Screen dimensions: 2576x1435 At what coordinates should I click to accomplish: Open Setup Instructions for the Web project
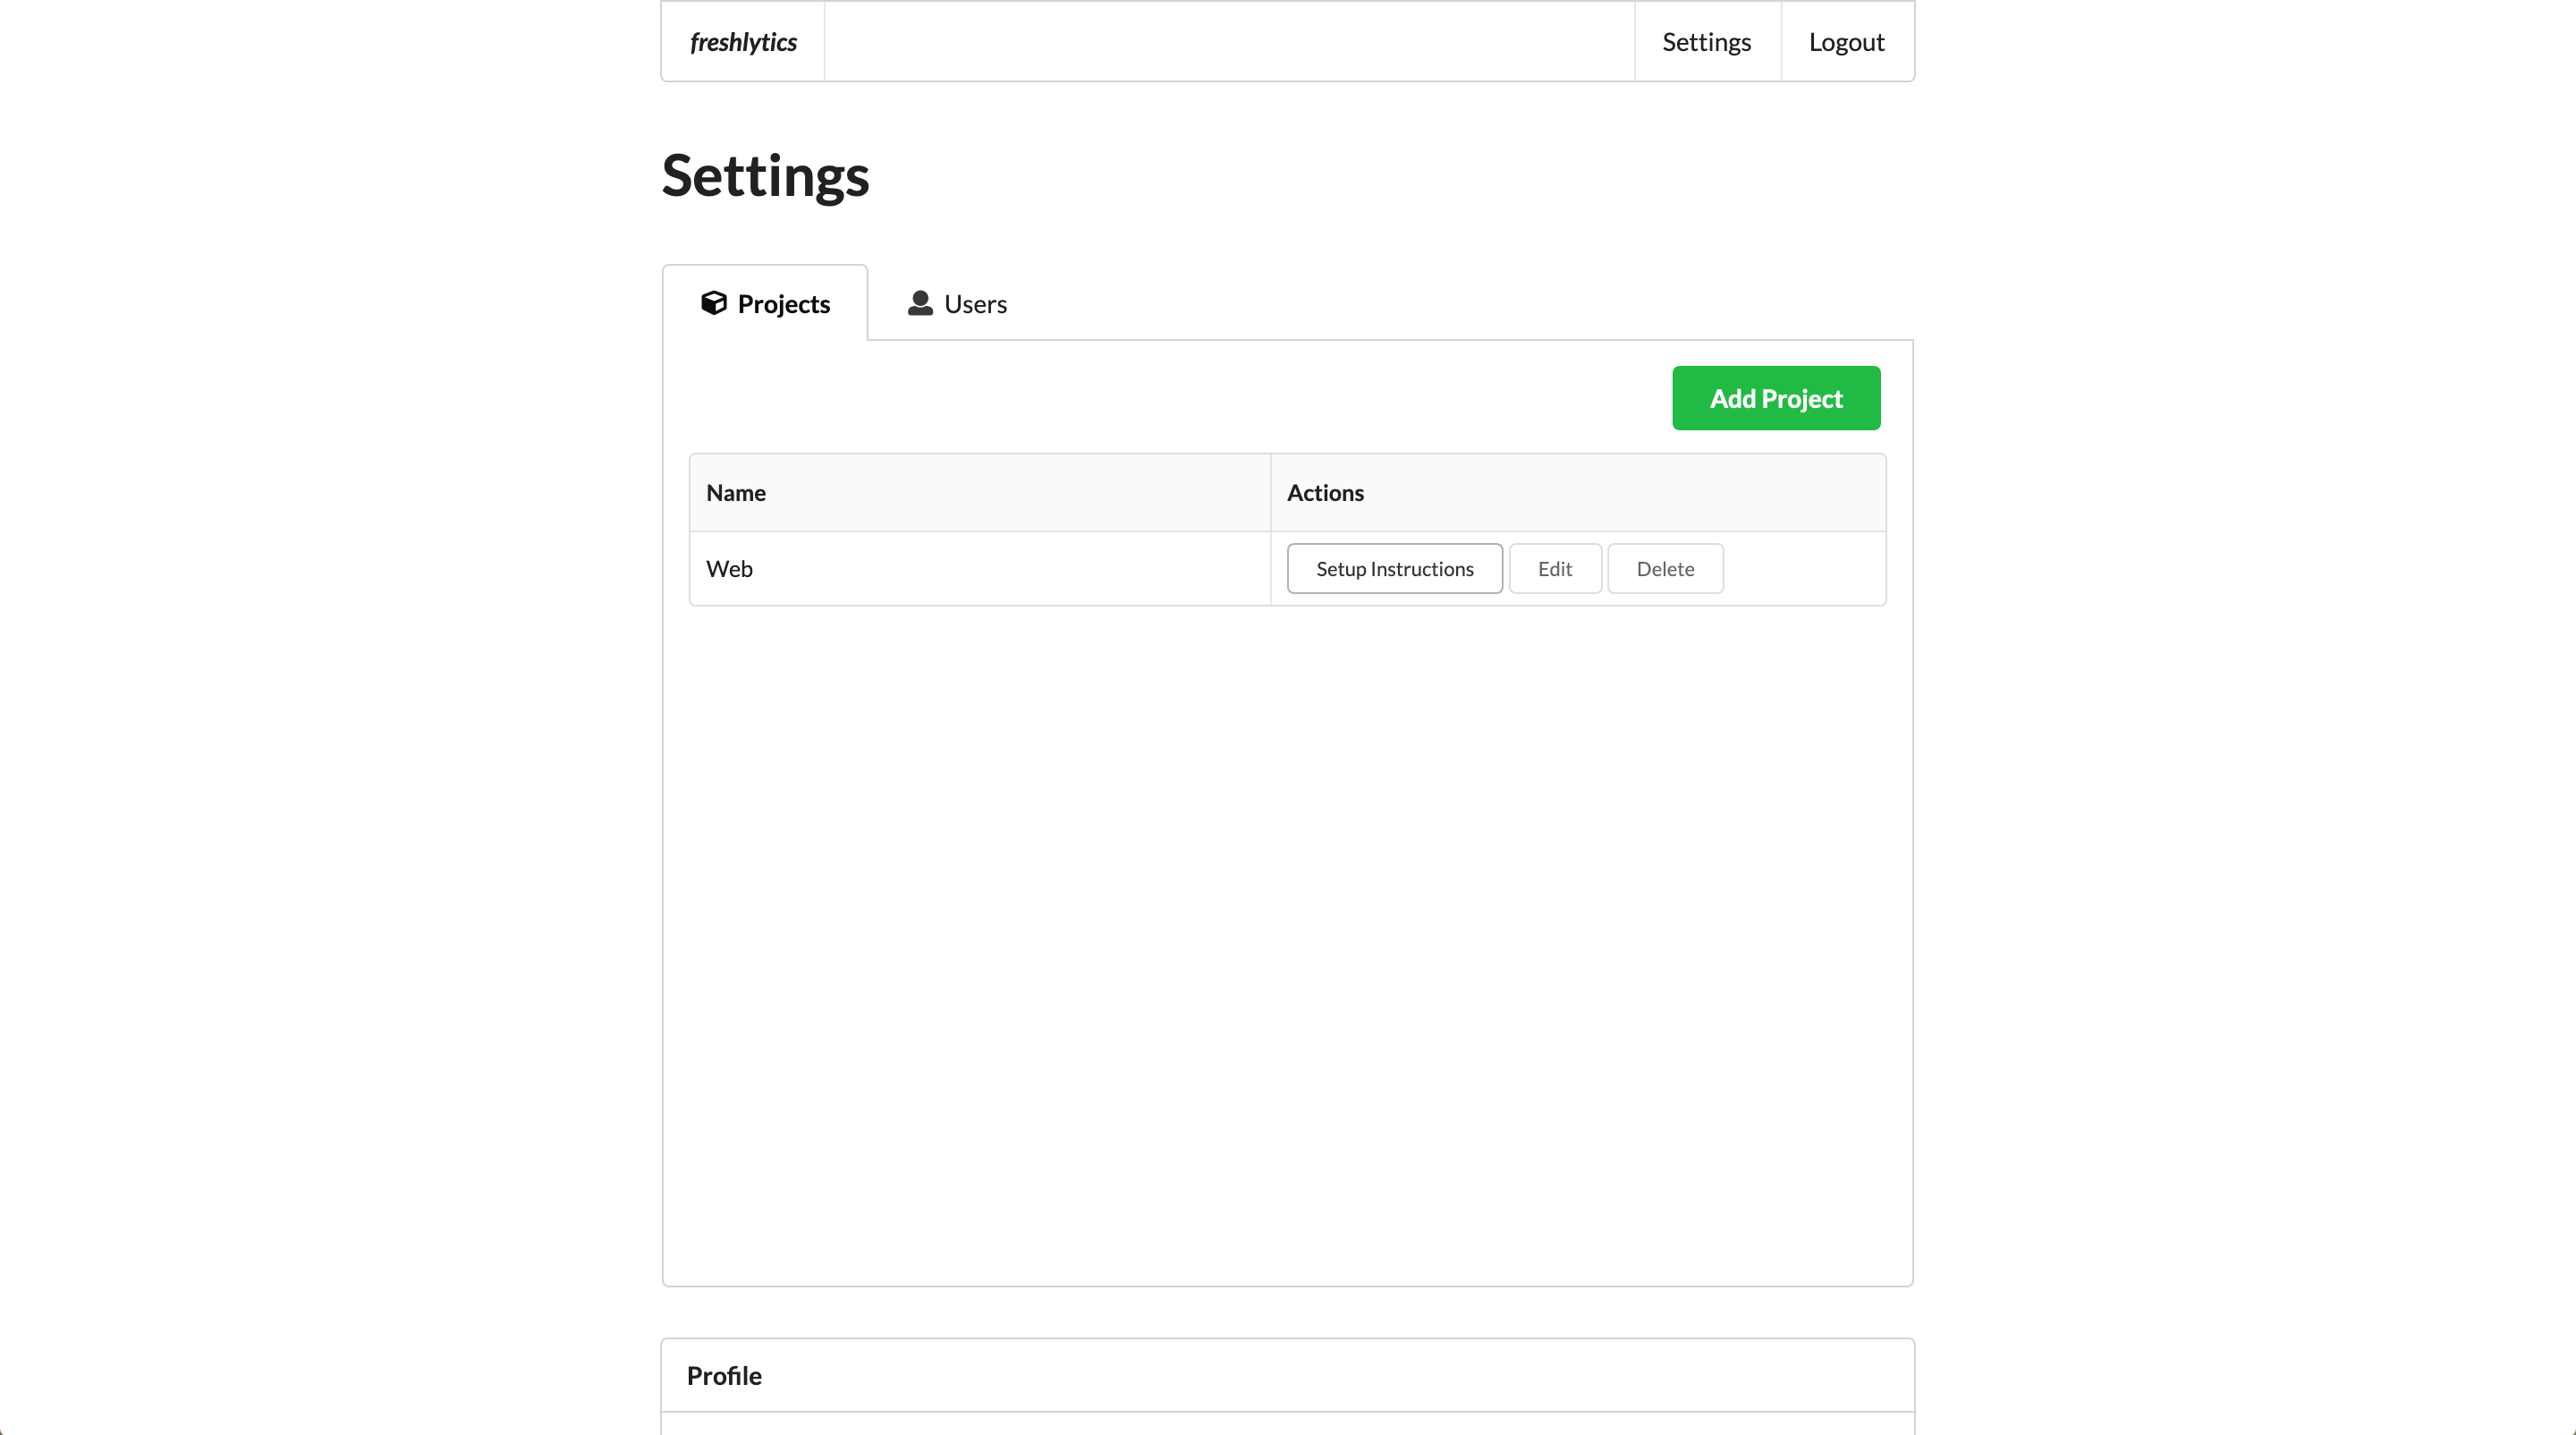click(x=1394, y=568)
